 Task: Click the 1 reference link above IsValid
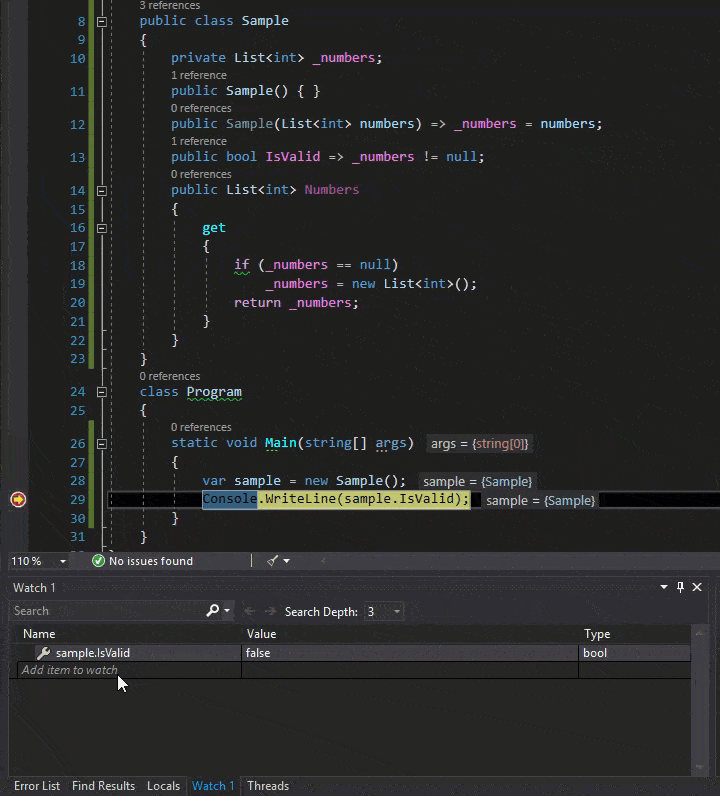[x=199, y=141]
